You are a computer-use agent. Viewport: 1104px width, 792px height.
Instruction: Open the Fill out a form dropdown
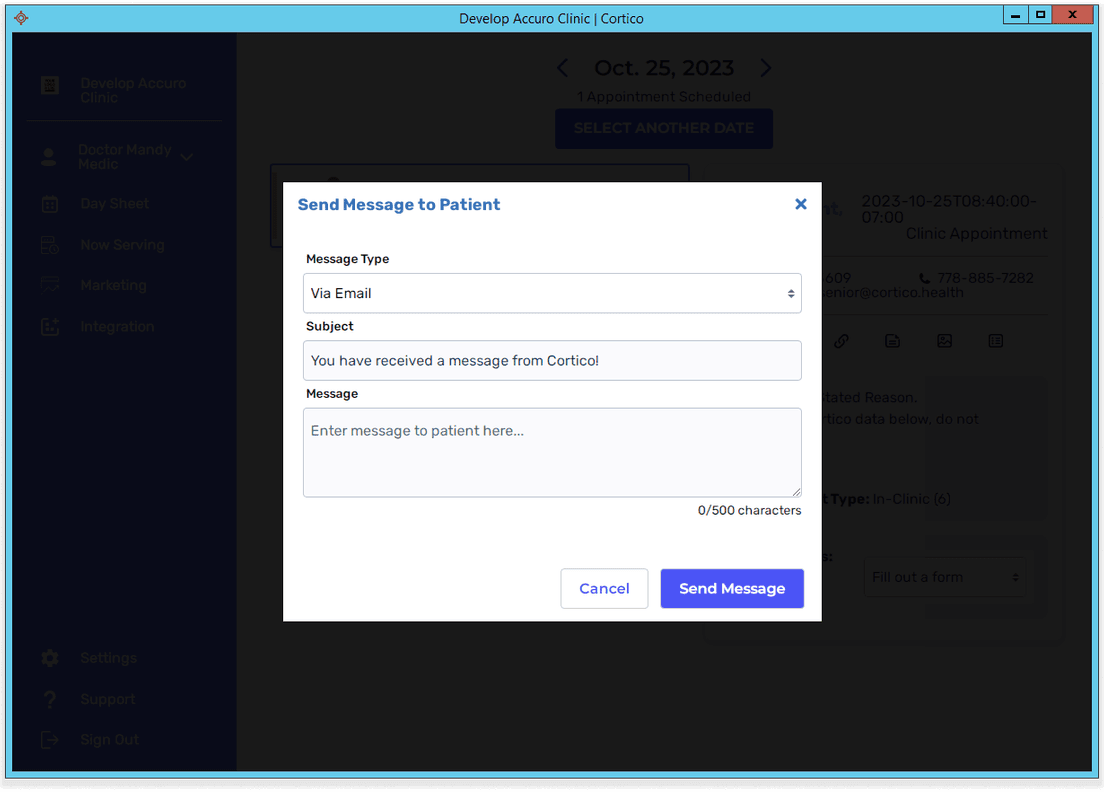click(x=946, y=577)
